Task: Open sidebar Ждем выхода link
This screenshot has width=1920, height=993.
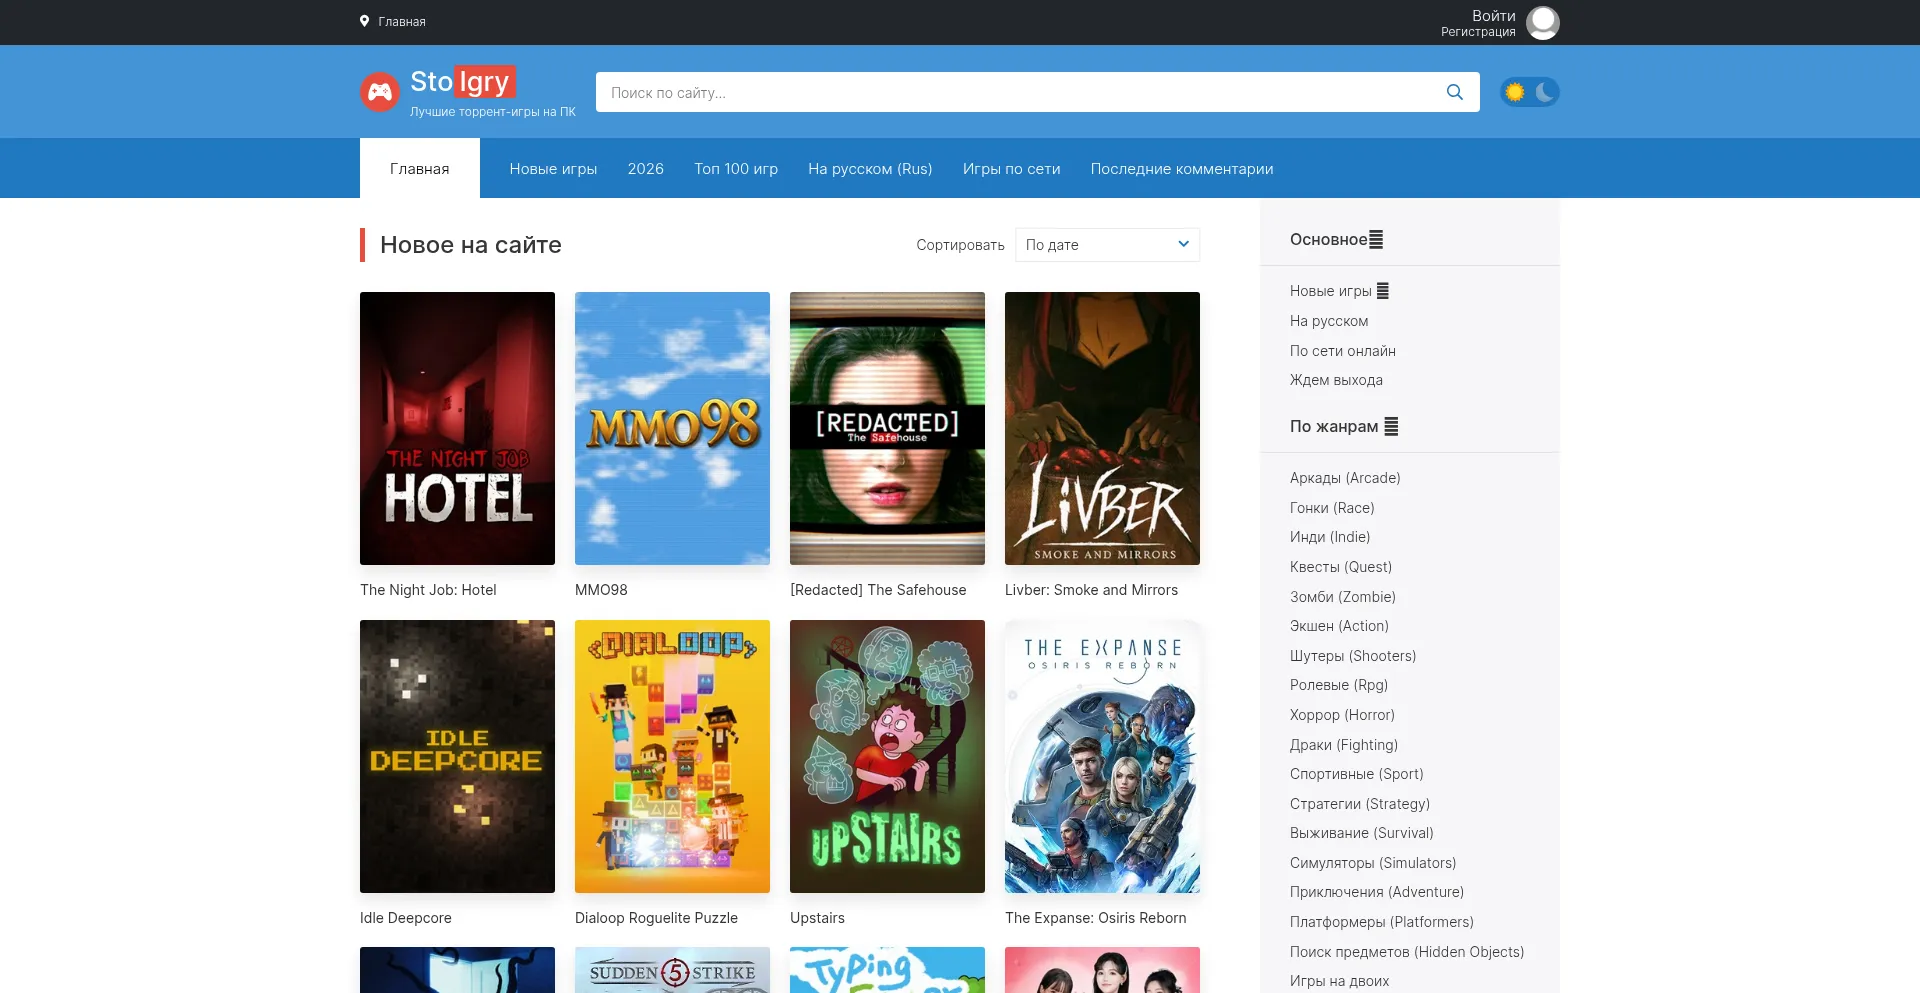Action: (x=1336, y=380)
